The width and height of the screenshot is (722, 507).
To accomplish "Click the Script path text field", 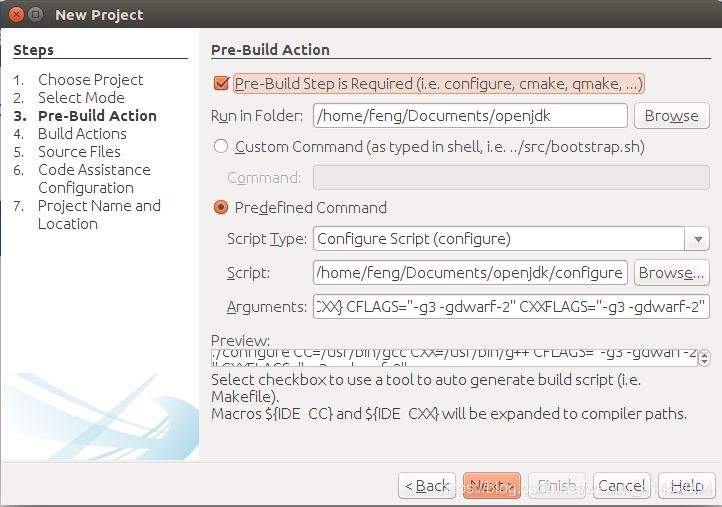I will tap(470, 273).
